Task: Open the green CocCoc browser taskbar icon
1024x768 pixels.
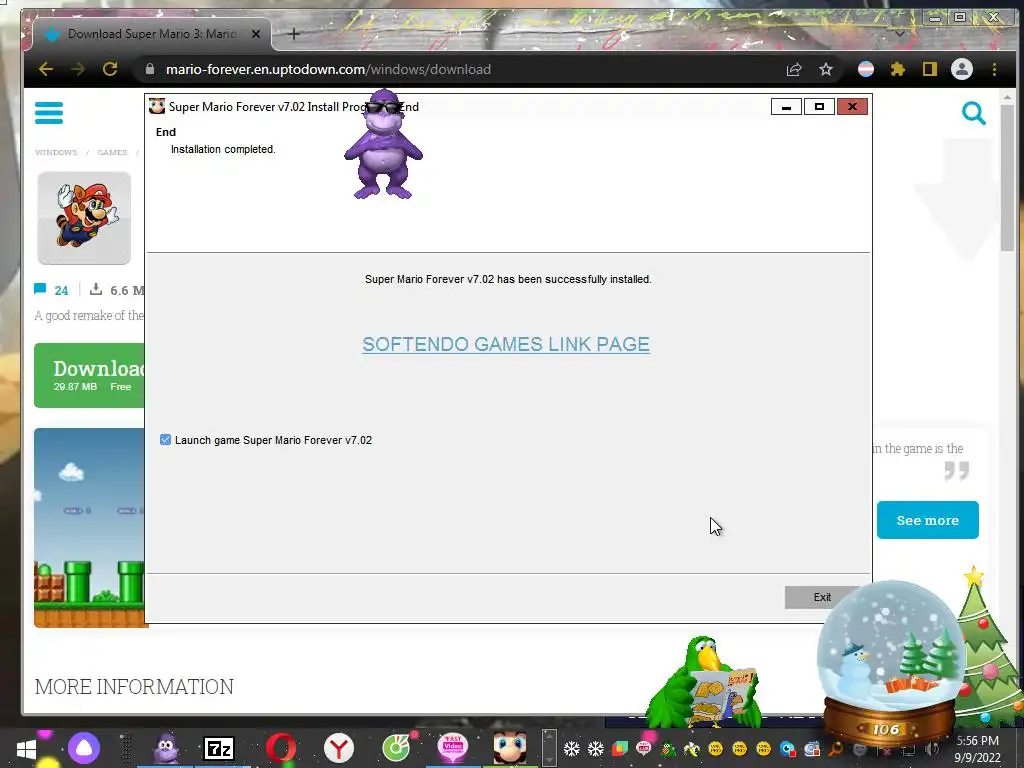Action: click(x=396, y=748)
